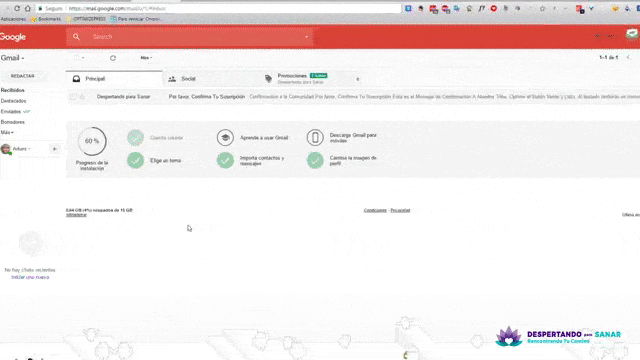This screenshot has height=360, width=640.
Task: Click Iniciar uno nuevo chat link
Action: pos(30,277)
